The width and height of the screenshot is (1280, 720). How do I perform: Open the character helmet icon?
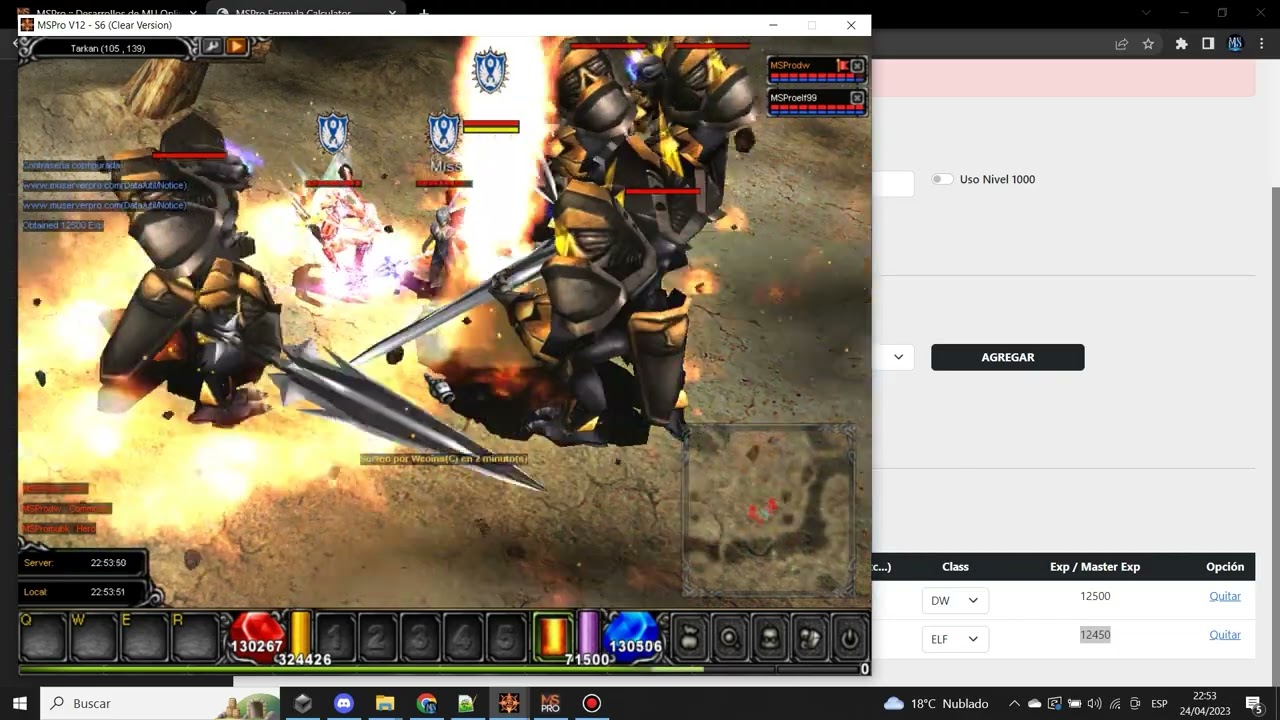click(769, 637)
